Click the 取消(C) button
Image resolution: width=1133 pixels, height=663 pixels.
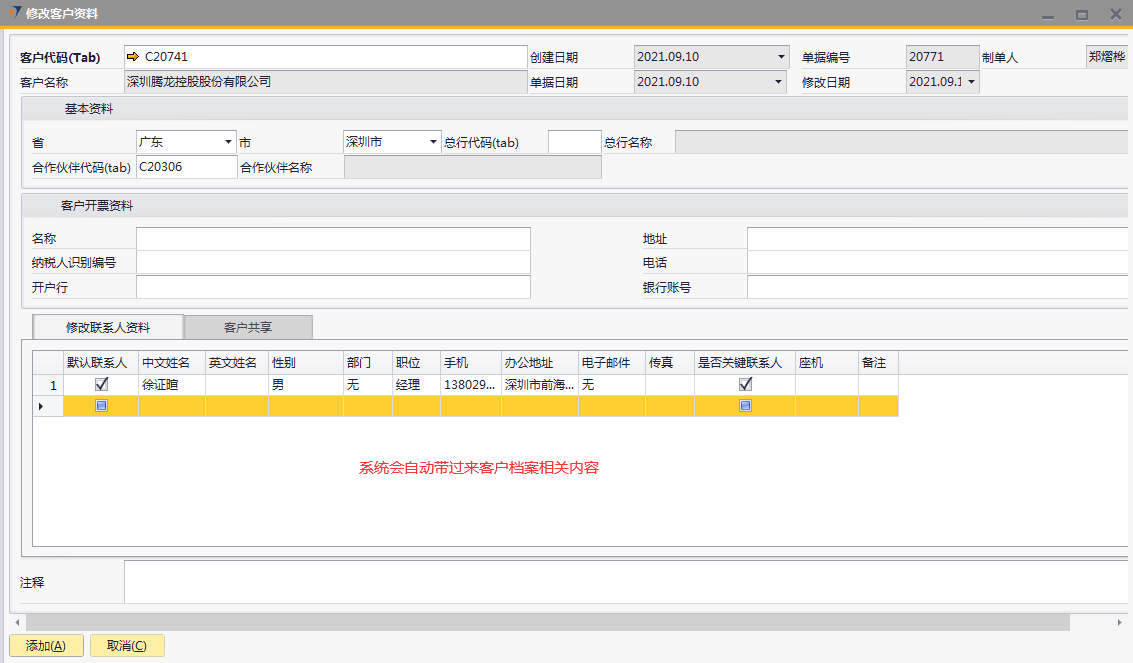127,646
